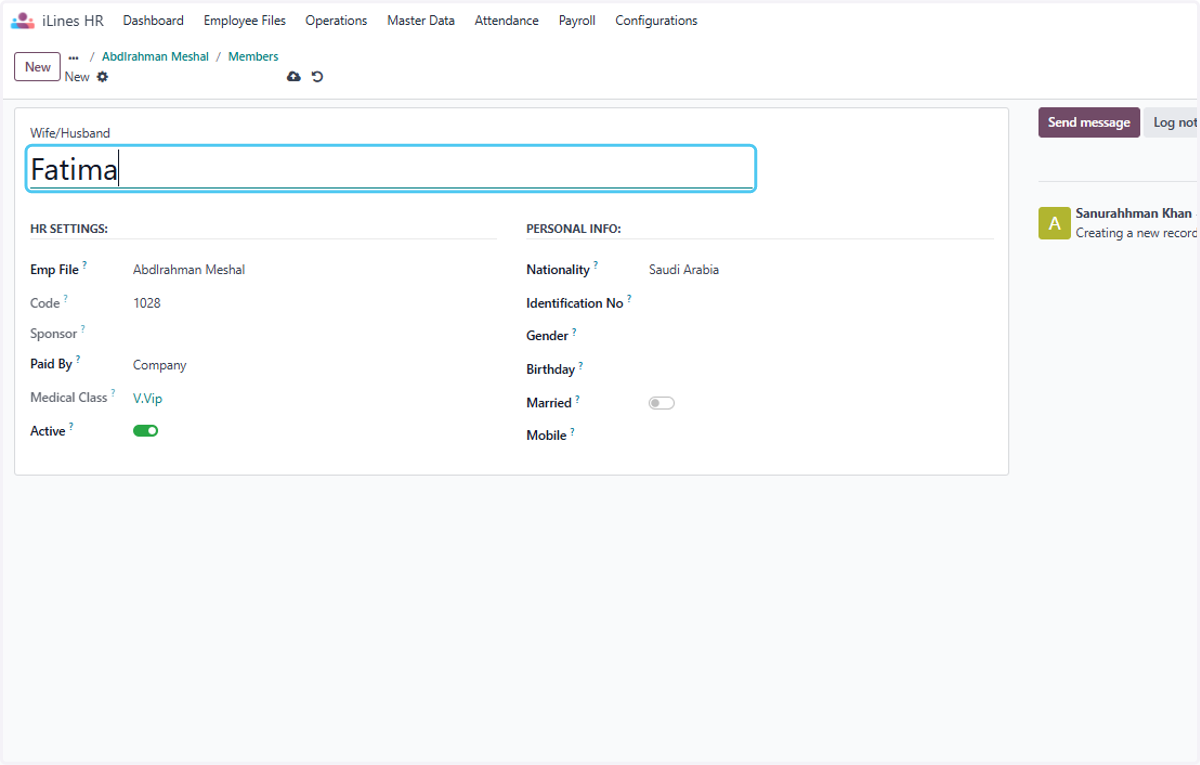The width and height of the screenshot is (1200, 765).
Task: Open the Gender selection field
Action: point(820,336)
